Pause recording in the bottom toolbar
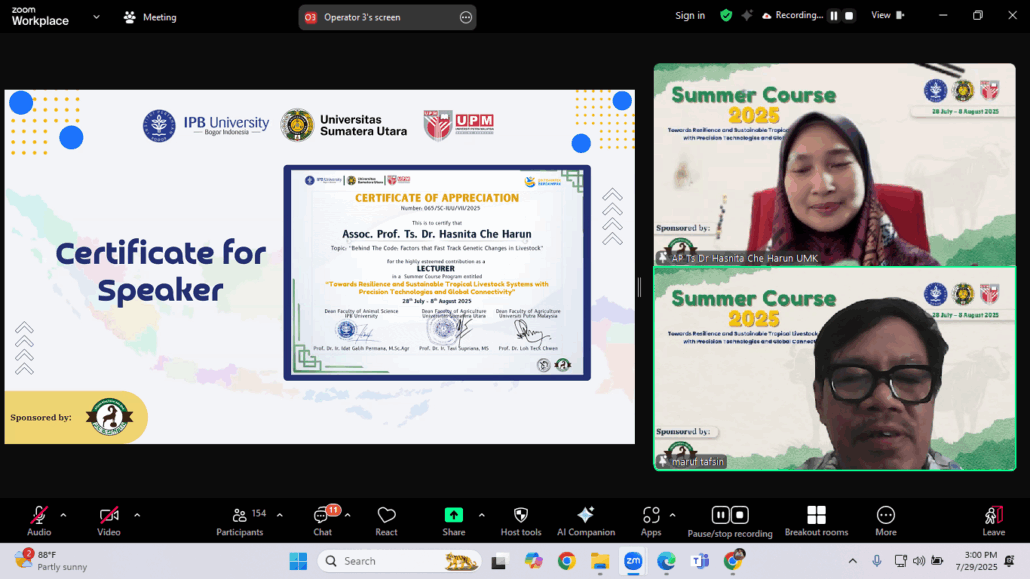 click(720, 515)
